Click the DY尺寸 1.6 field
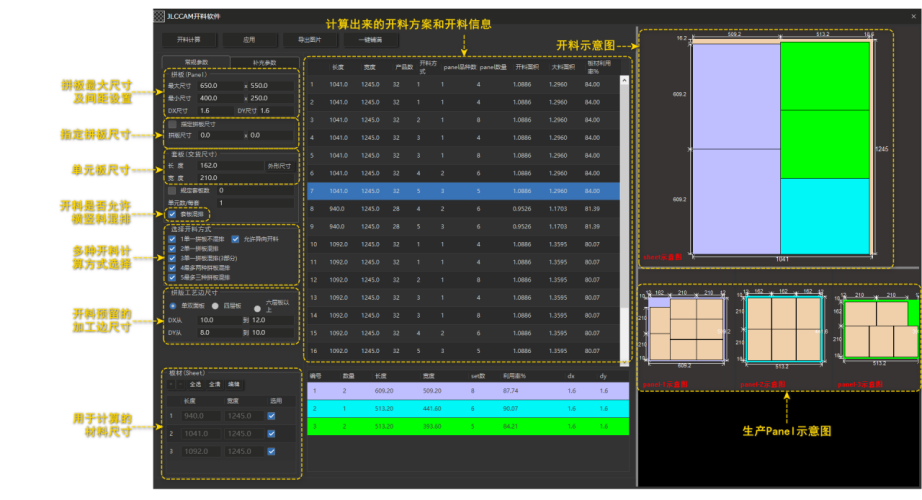Screen dimensions: 922x500 [276, 111]
